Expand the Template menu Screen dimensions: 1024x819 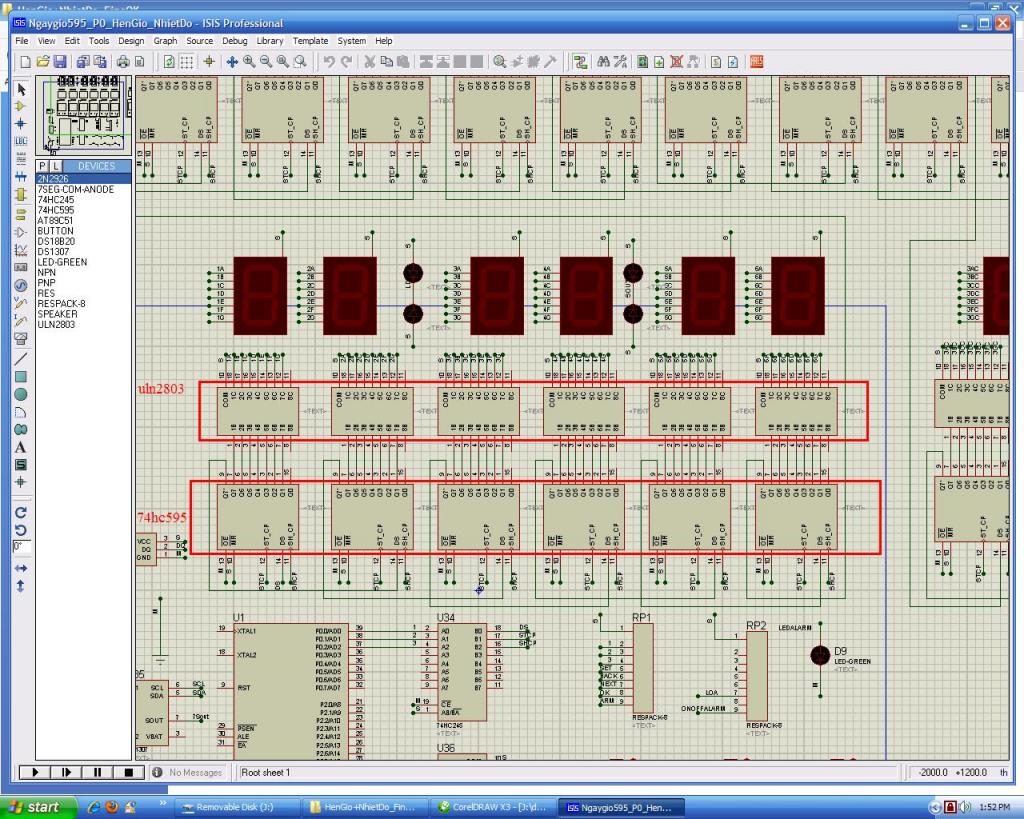point(310,41)
